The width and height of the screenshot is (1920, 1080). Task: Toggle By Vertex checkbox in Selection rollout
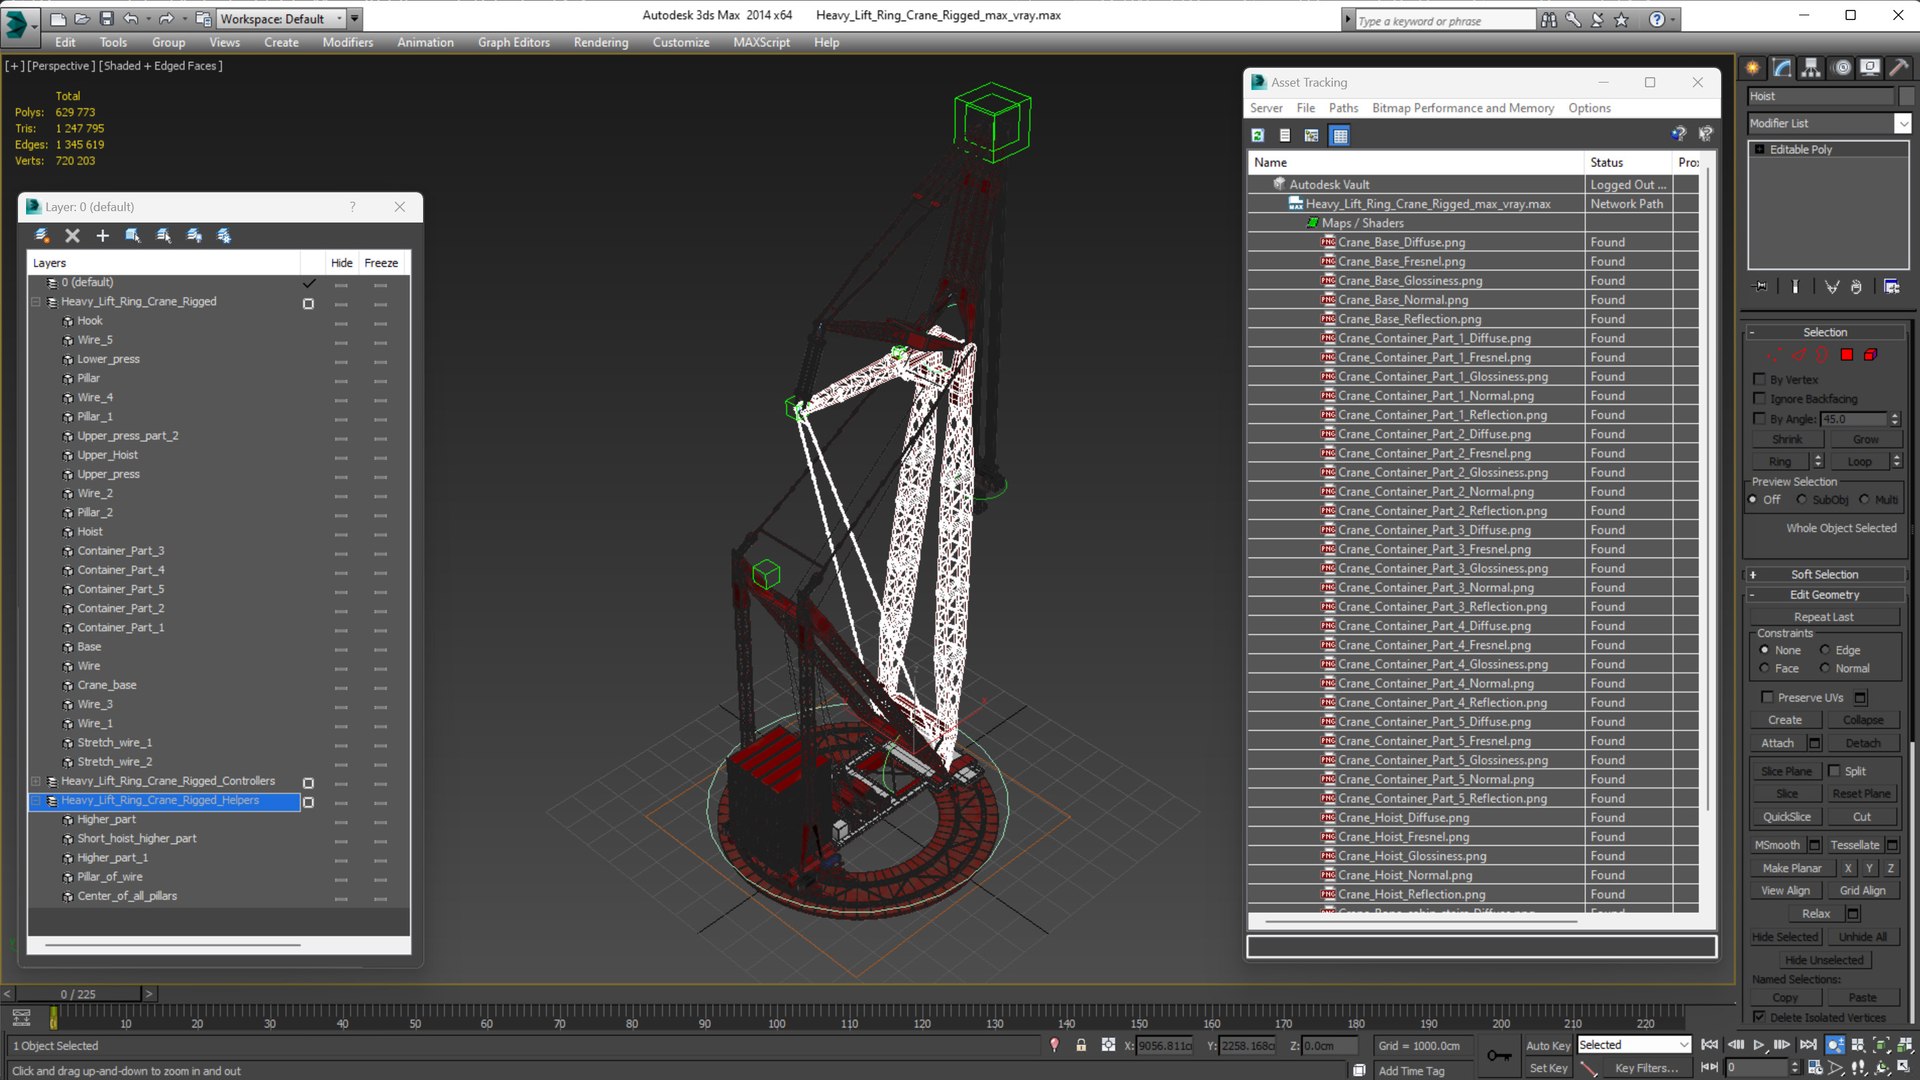point(1760,379)
